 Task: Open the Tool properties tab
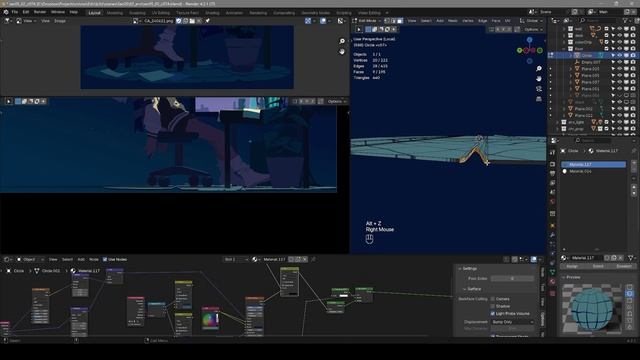tap(552, 152)
